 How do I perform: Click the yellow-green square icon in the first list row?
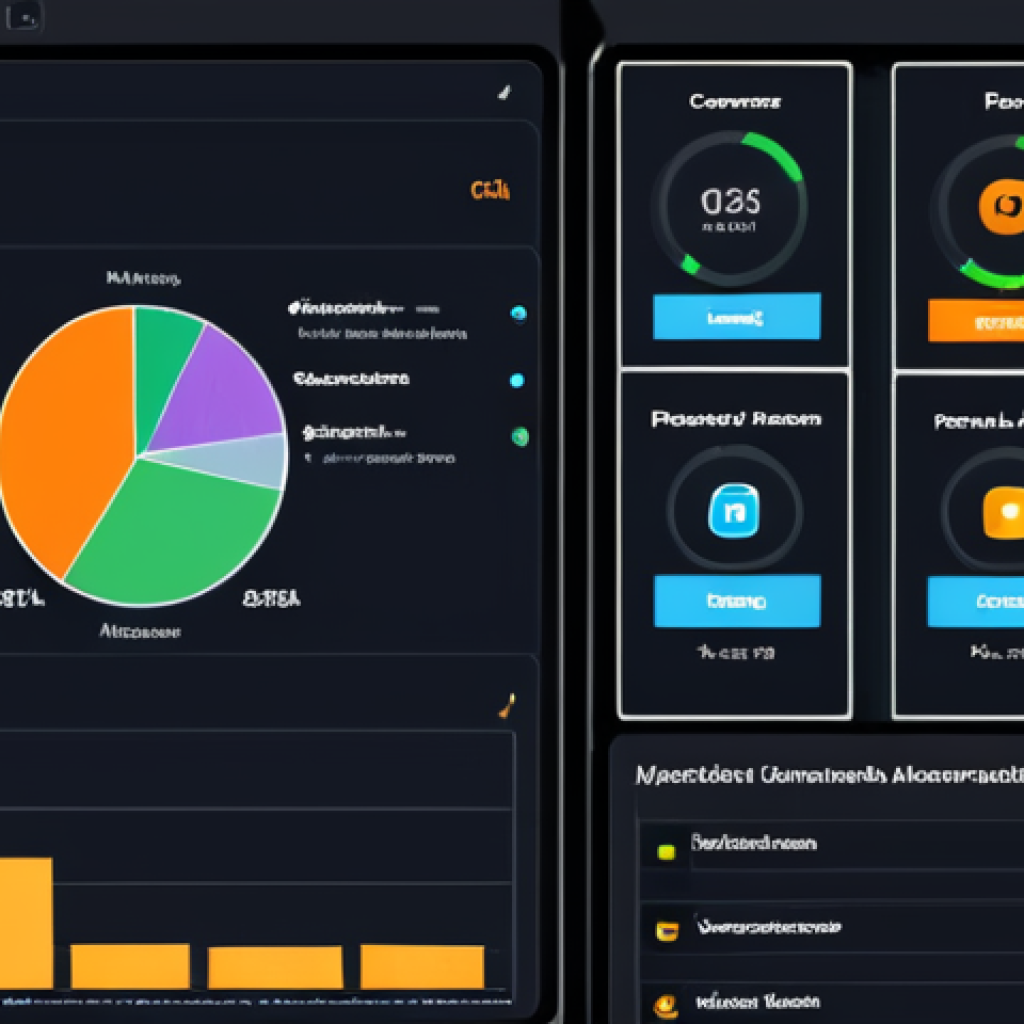click(x=666, y=852)
